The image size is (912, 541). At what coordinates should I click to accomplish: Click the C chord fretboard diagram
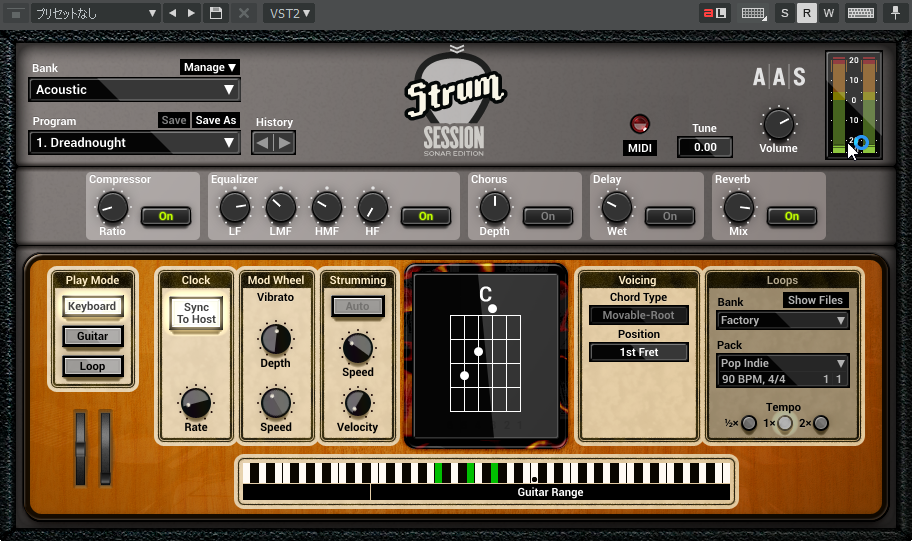(485, 356)
